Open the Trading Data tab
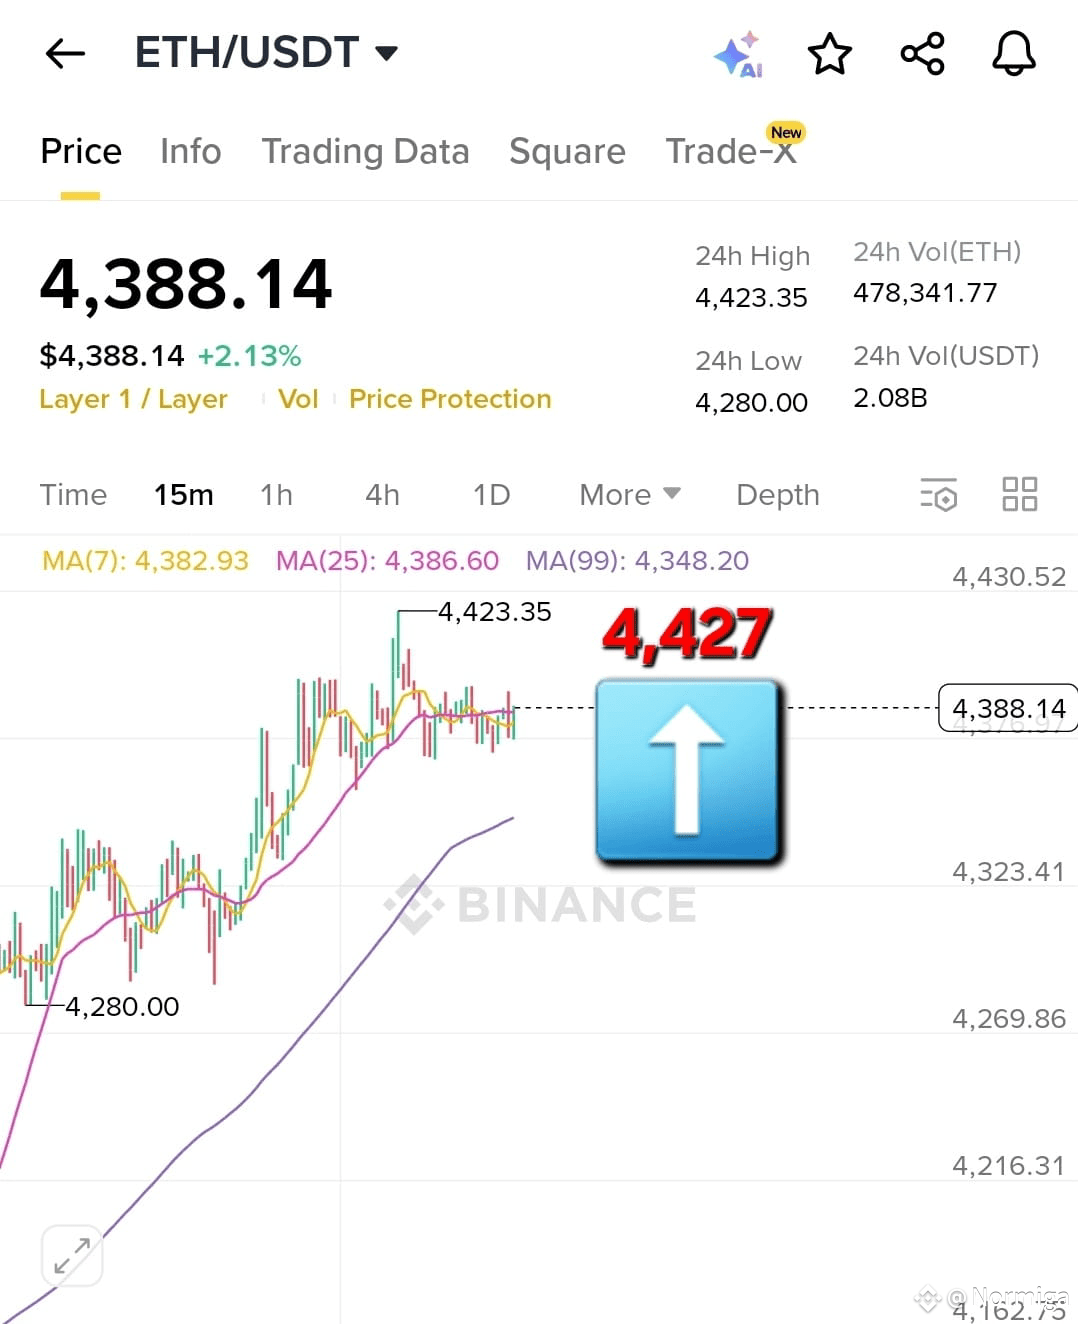 click(365, 151)
